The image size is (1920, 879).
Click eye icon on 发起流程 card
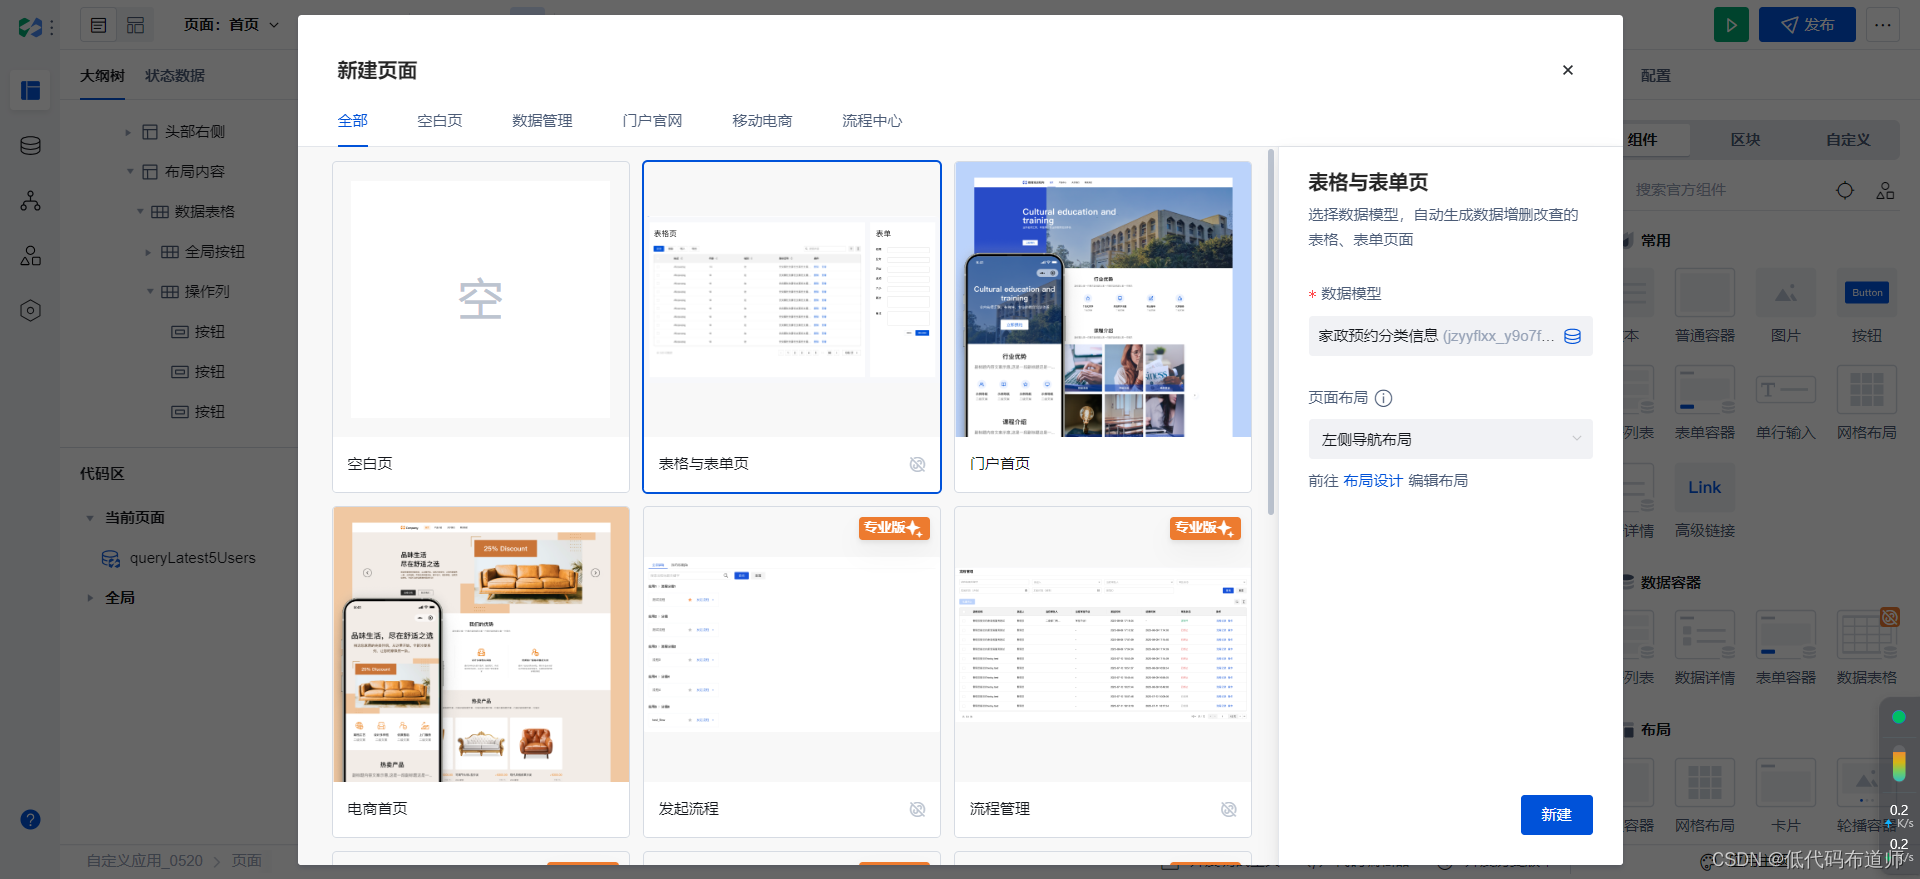tap(917, 809)
